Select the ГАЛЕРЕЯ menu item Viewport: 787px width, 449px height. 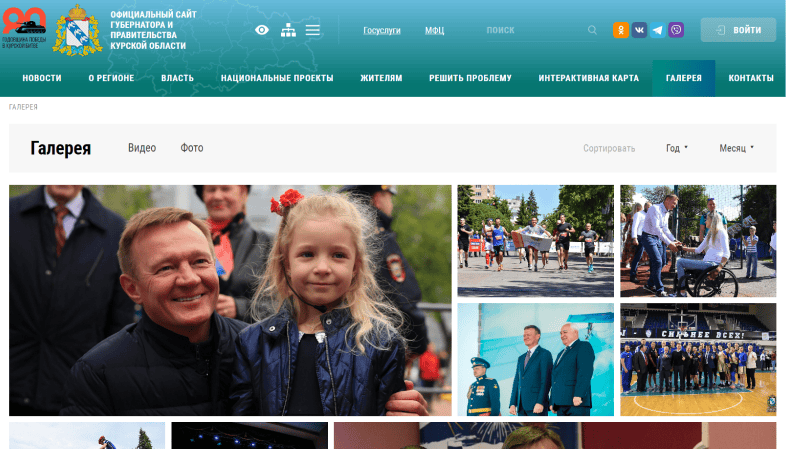click(684, 78)
